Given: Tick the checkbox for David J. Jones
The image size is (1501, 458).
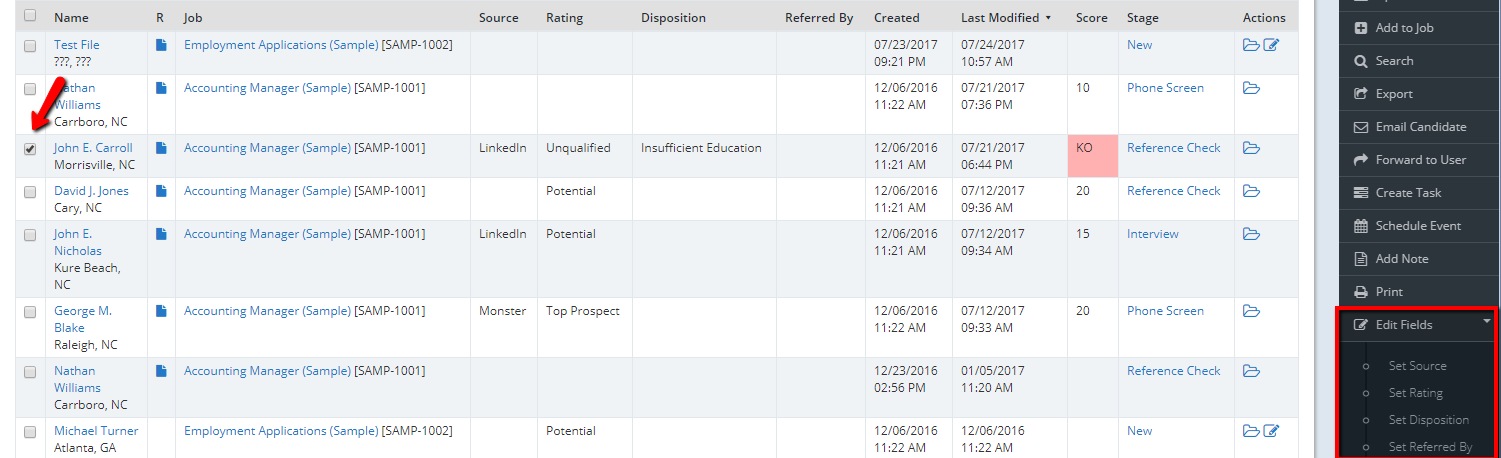Looking at the screenshot, I should coord(30,192).
